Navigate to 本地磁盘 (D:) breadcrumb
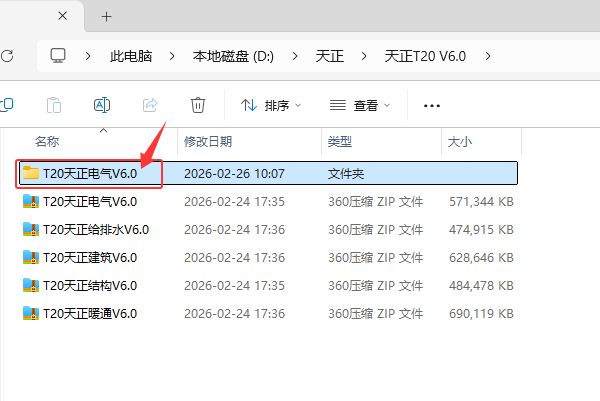Viewport: 600px width, 401px height. coord(233,56)
